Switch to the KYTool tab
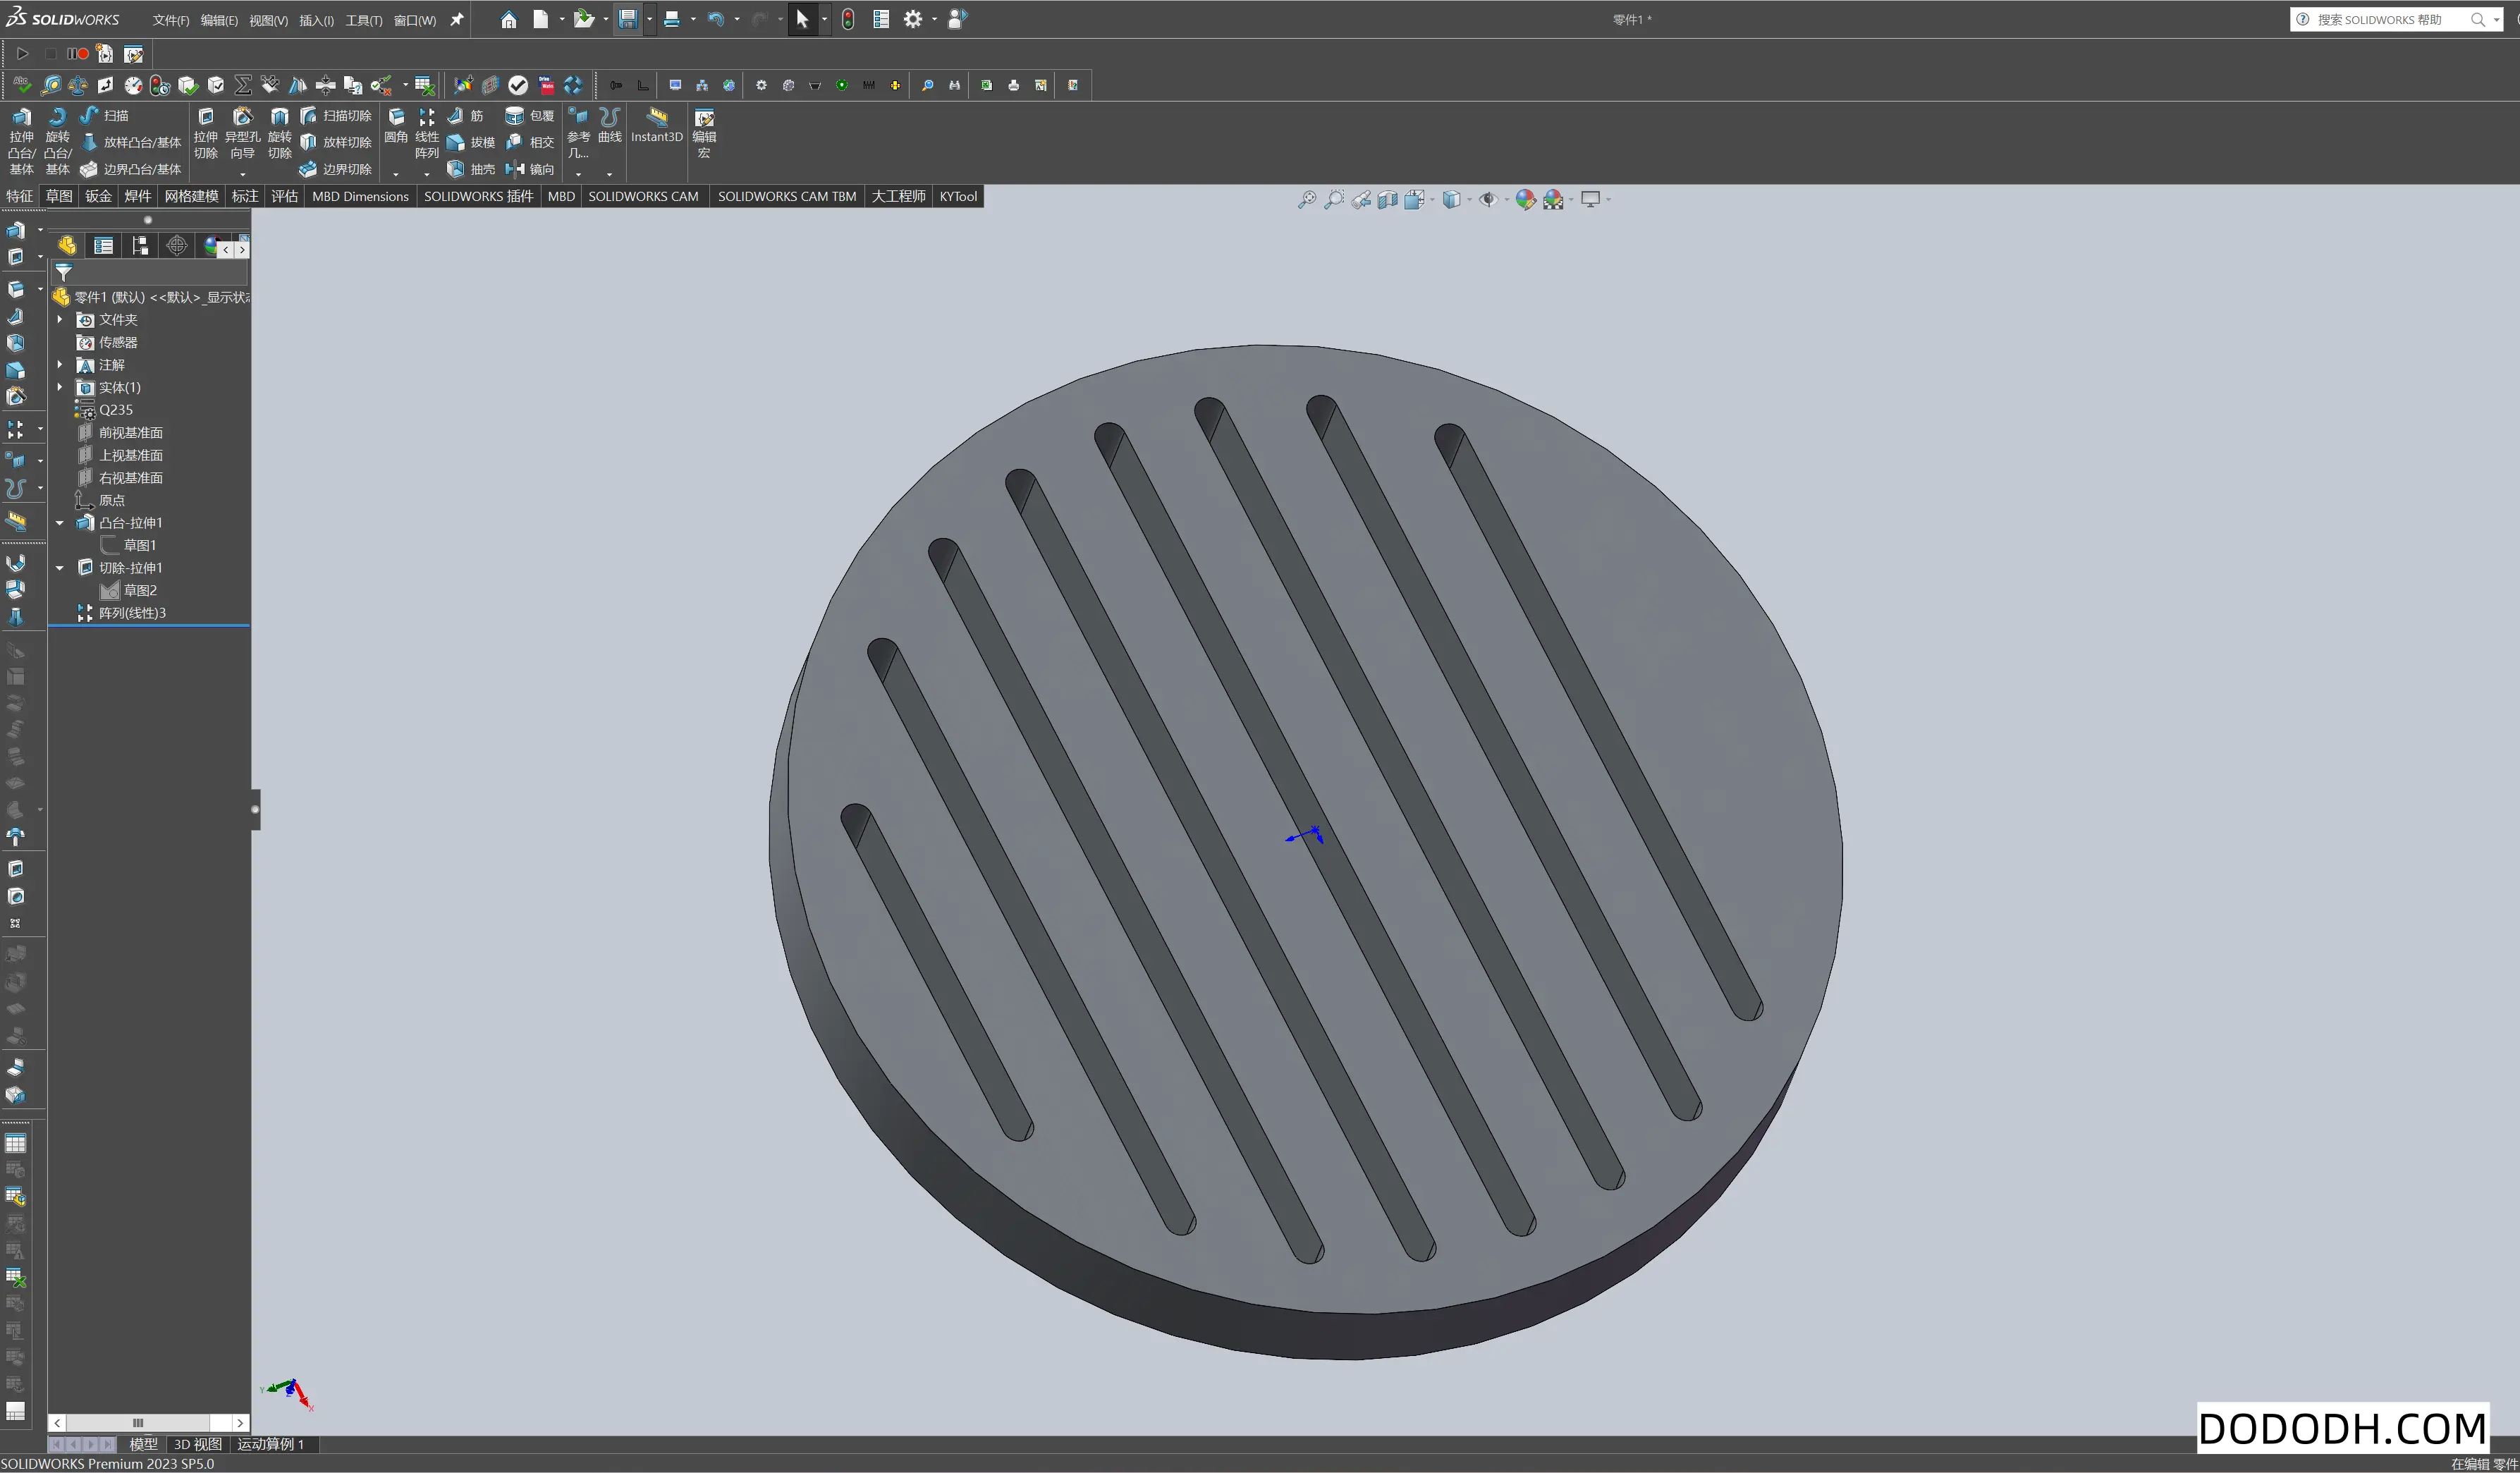This screenshot has width=2520, height=1473. pos(958,196)
